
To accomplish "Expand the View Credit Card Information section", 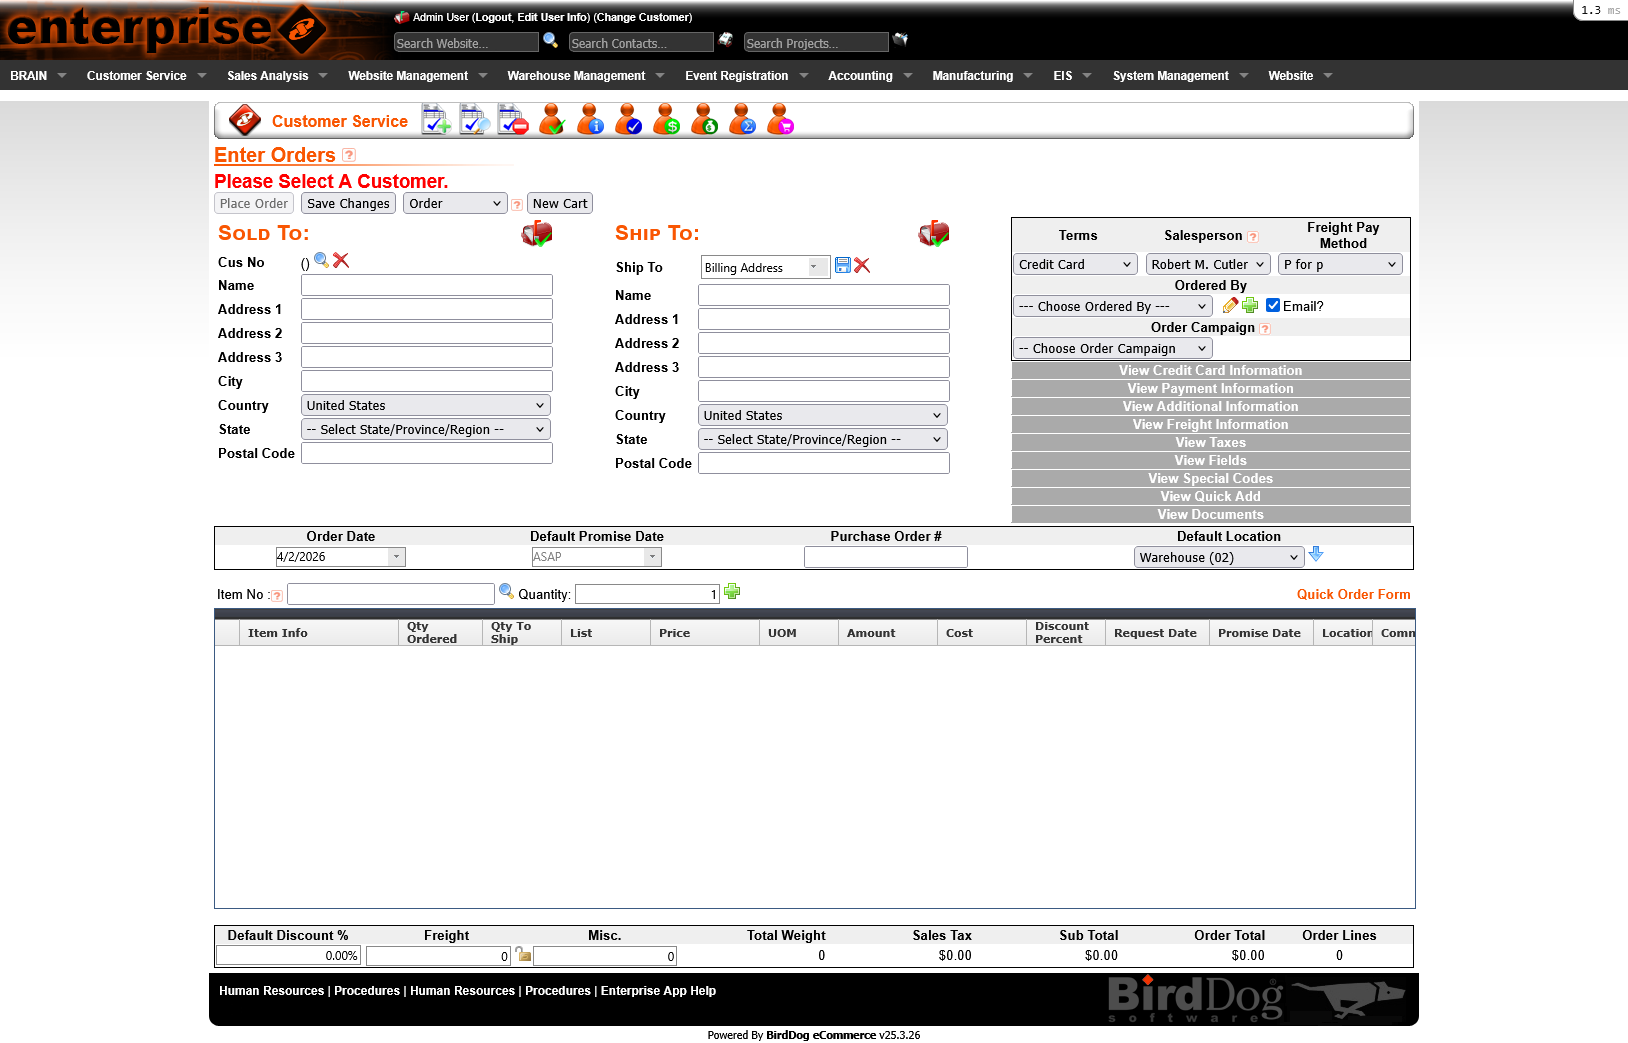I will tap(1210, 370).
